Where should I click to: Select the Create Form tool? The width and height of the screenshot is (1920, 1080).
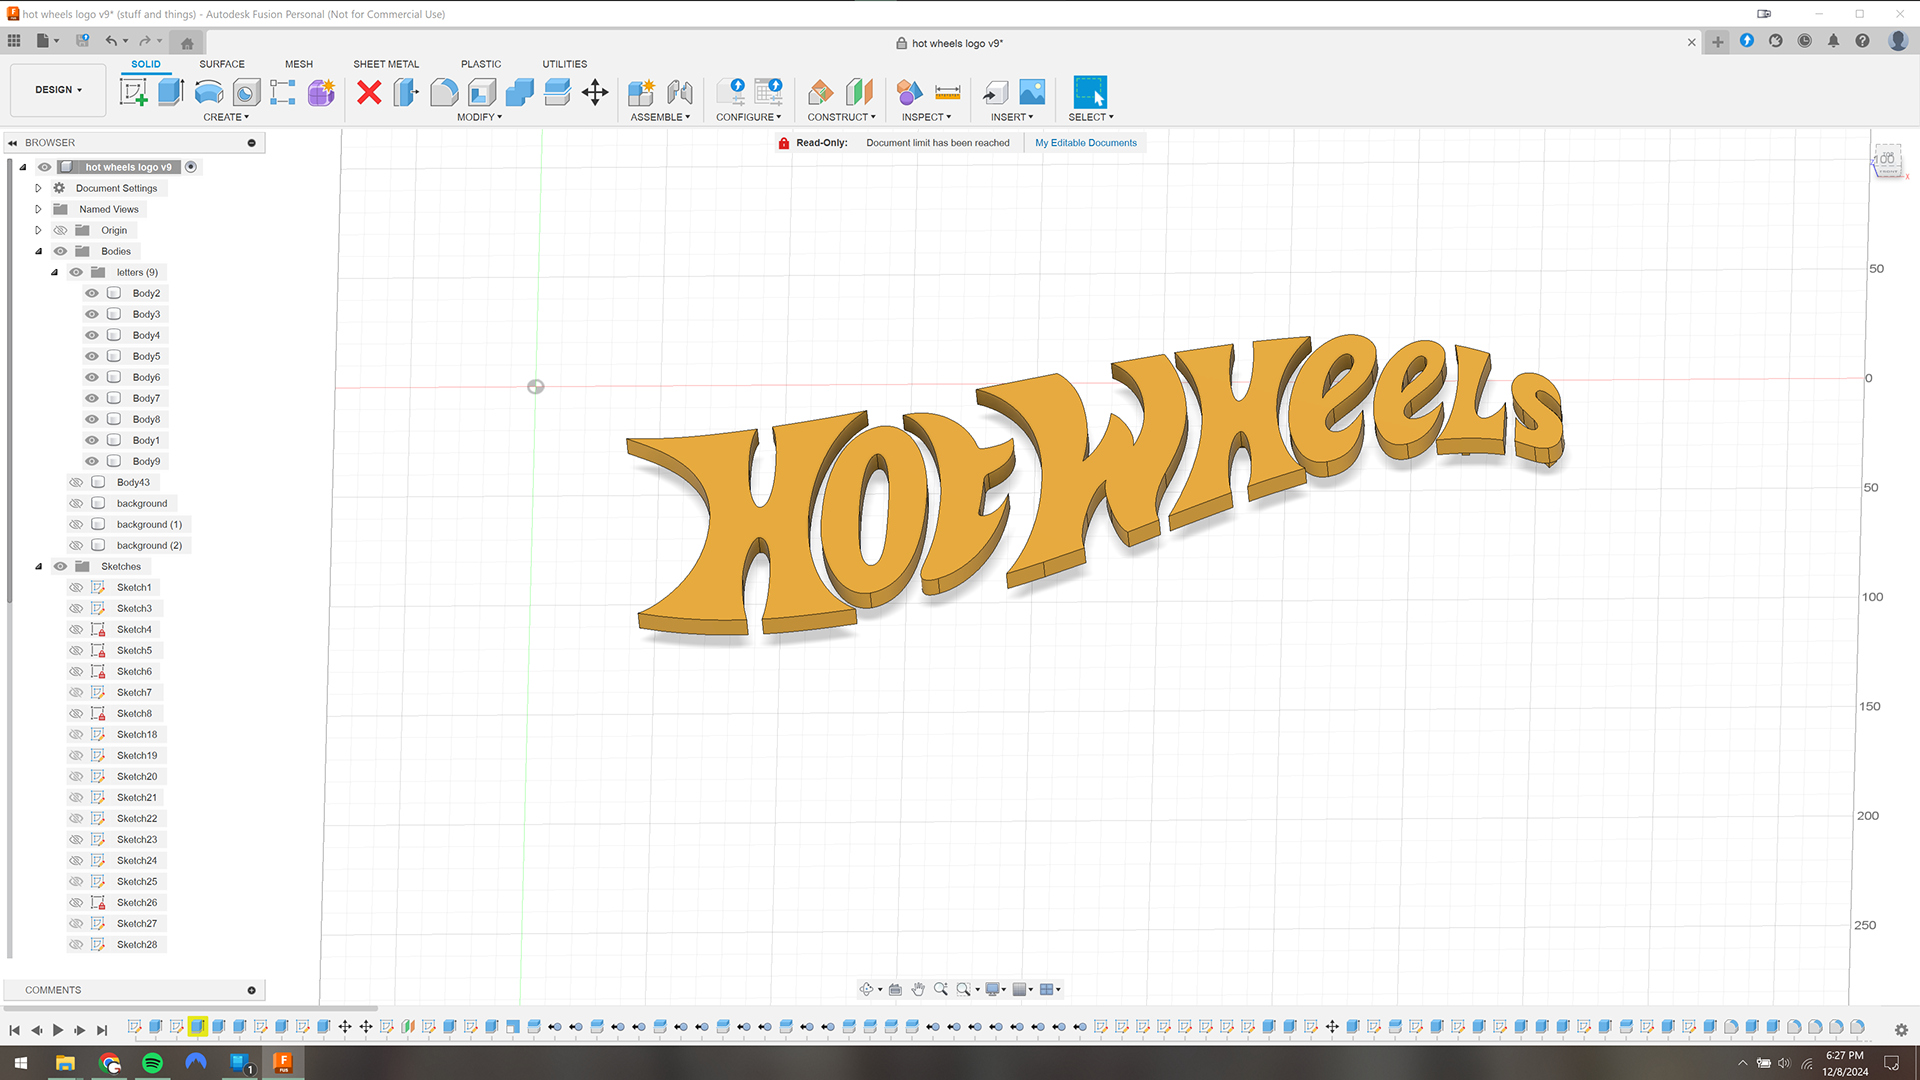321,93
